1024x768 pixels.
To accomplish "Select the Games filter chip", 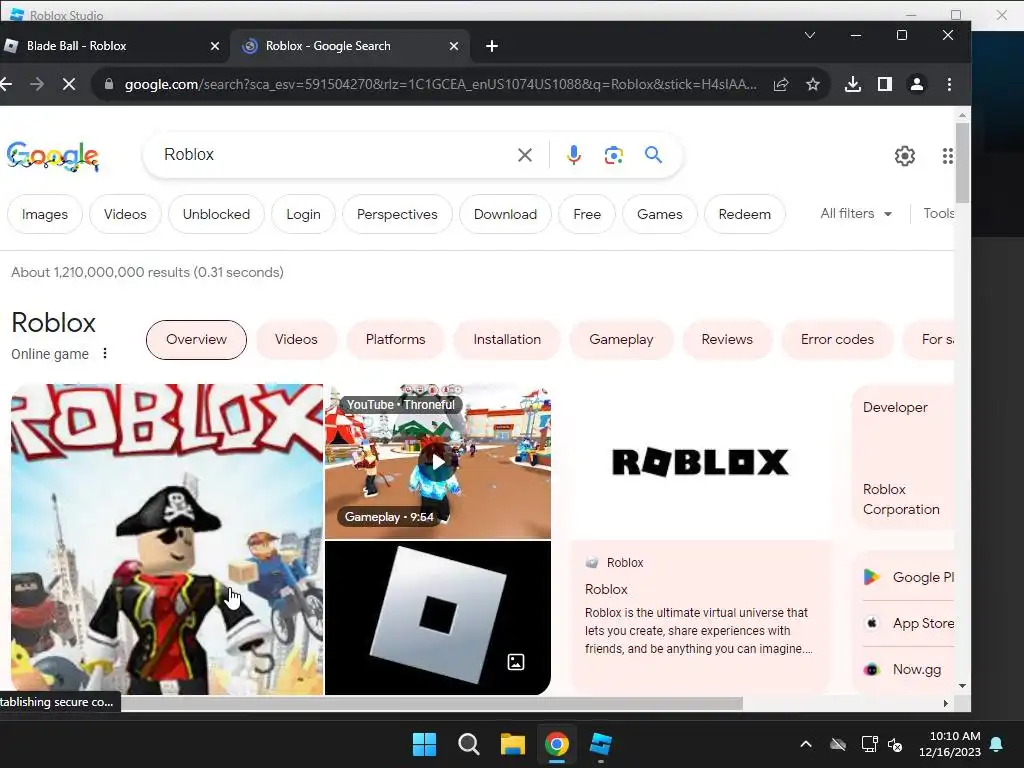I will click(660, 214).
